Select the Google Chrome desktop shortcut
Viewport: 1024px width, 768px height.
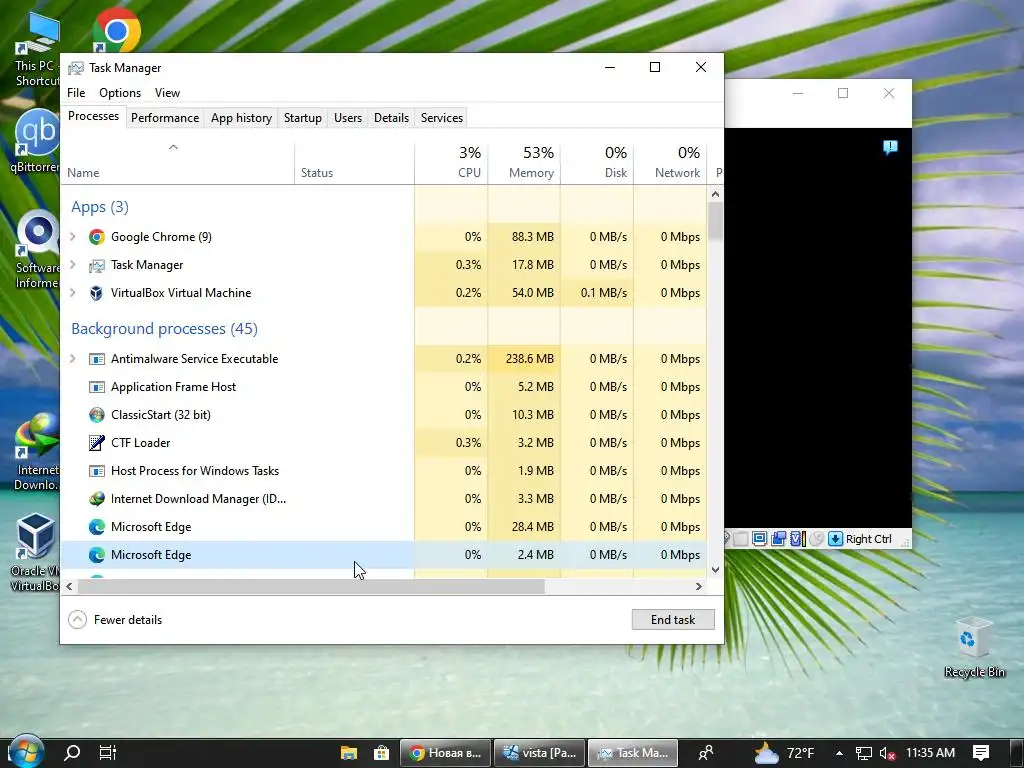[116, 30]
